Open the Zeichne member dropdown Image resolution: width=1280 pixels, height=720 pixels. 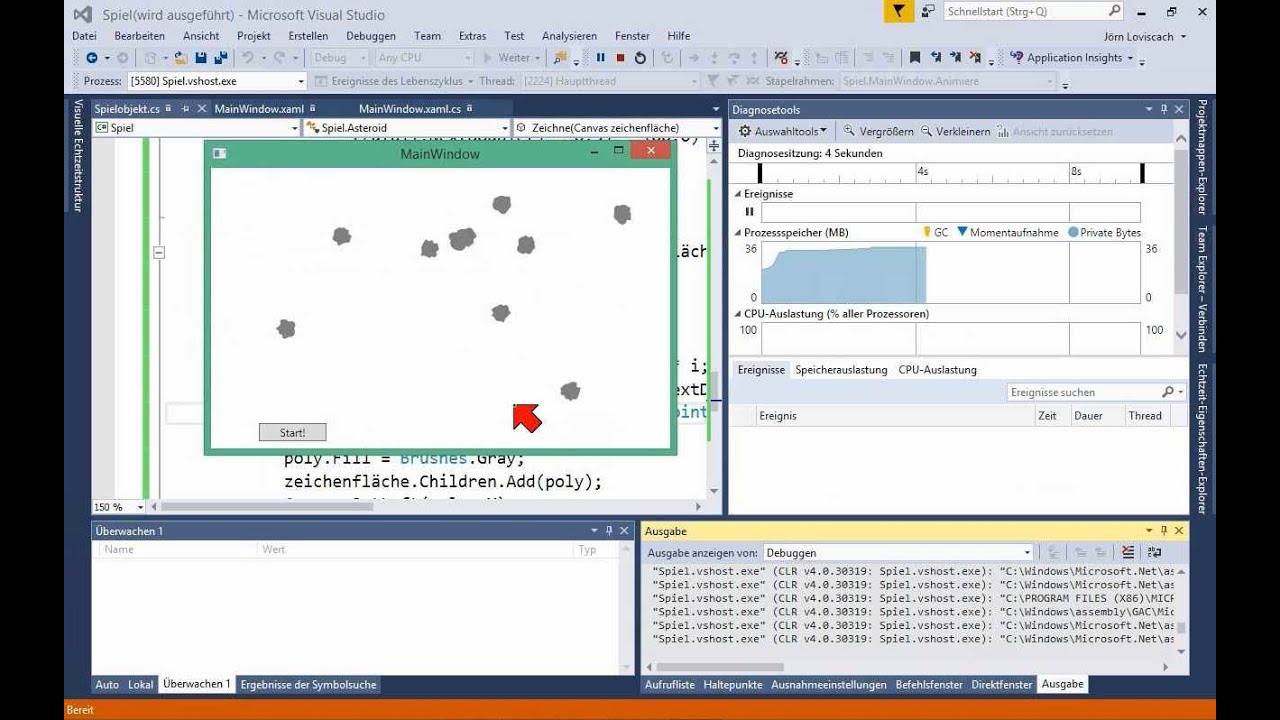617,128
